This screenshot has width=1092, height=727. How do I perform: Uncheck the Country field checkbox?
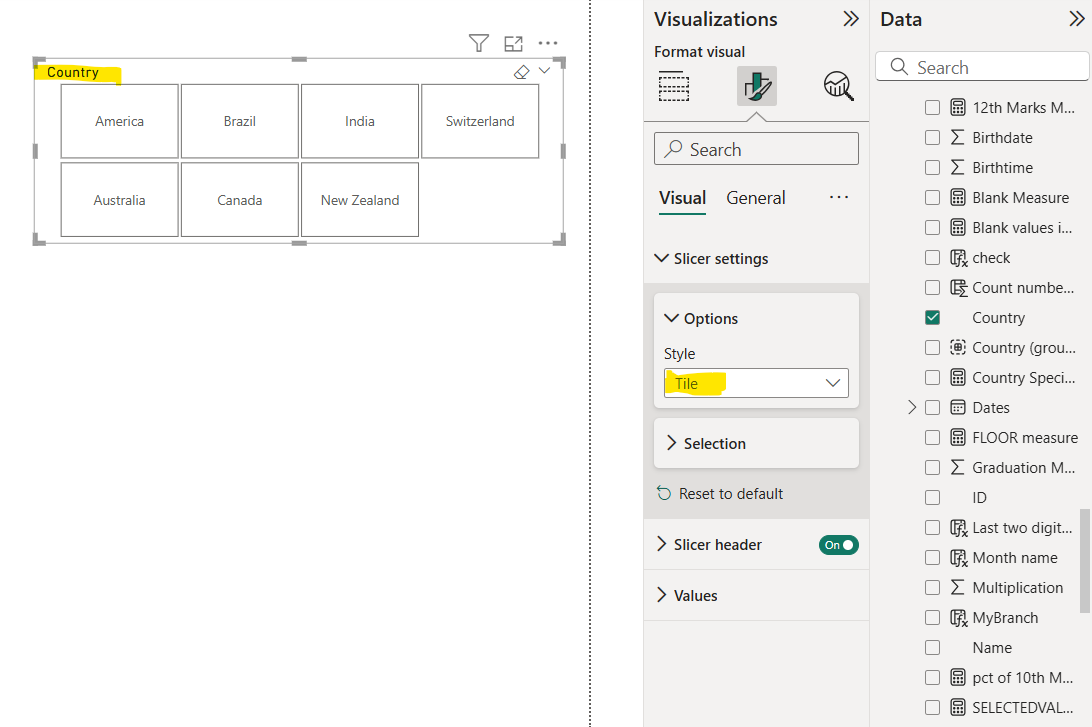[932, 317]
